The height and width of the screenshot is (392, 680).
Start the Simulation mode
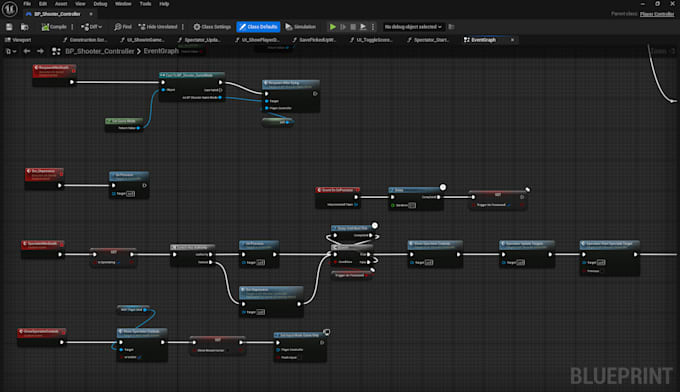click(x=301, y=27)
